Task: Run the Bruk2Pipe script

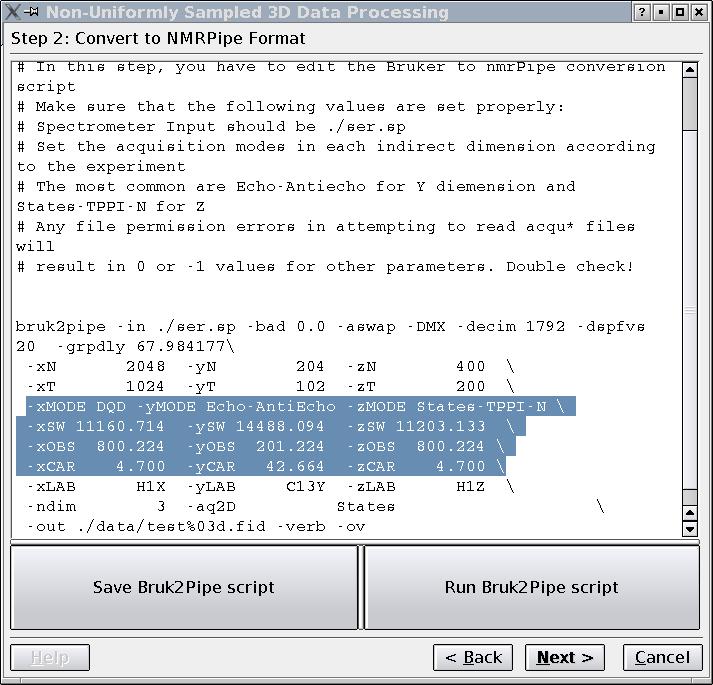Action: (x=531, y=587)
